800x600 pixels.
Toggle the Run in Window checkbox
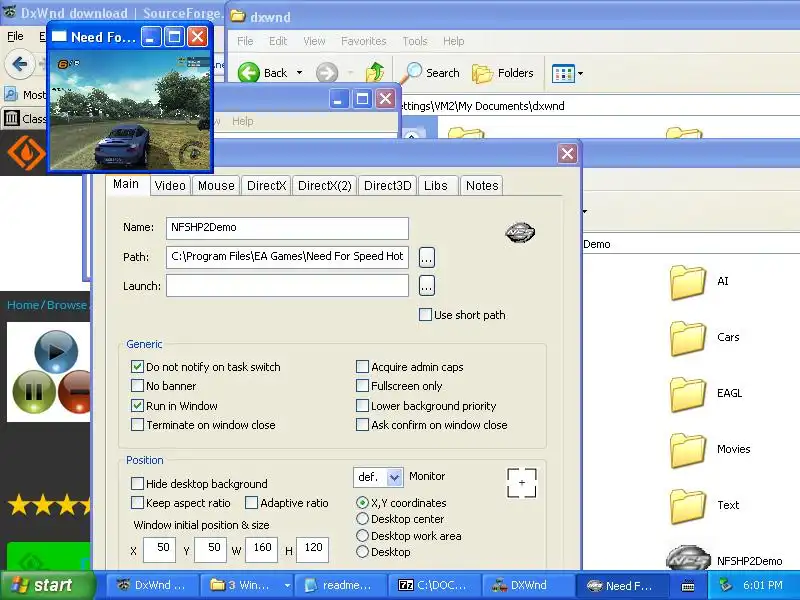click(x=137, y=406)
